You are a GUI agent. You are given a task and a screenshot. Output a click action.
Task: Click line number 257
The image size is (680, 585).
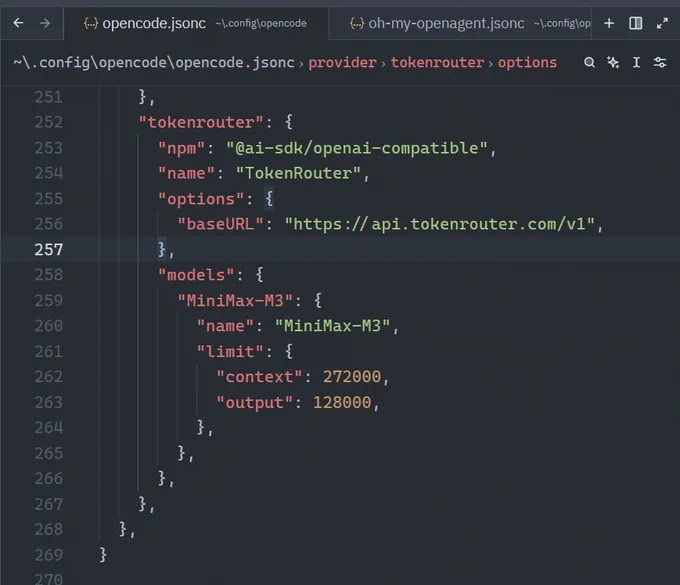49,250
